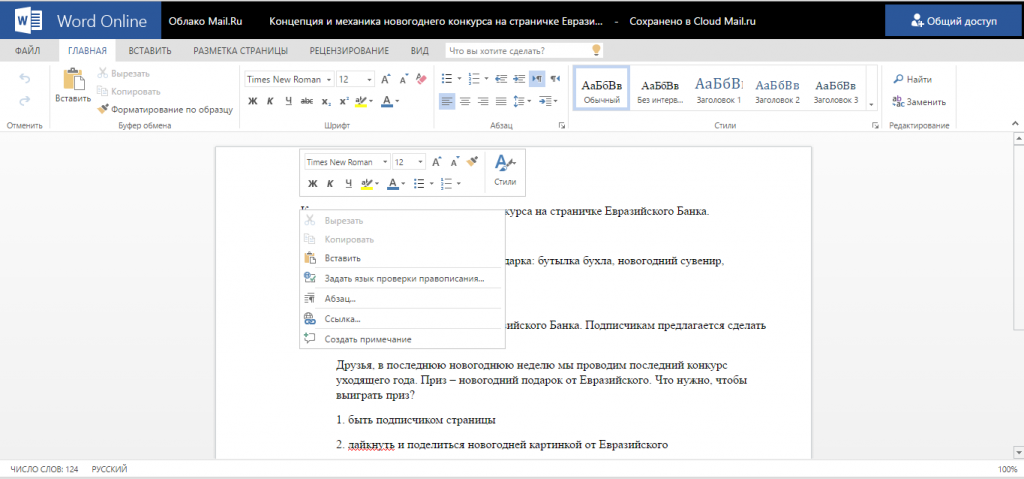1024x479 pixels.
Task: Decrease font size using ribbon shrink-font icon
Action: click(x=404, y=79)
